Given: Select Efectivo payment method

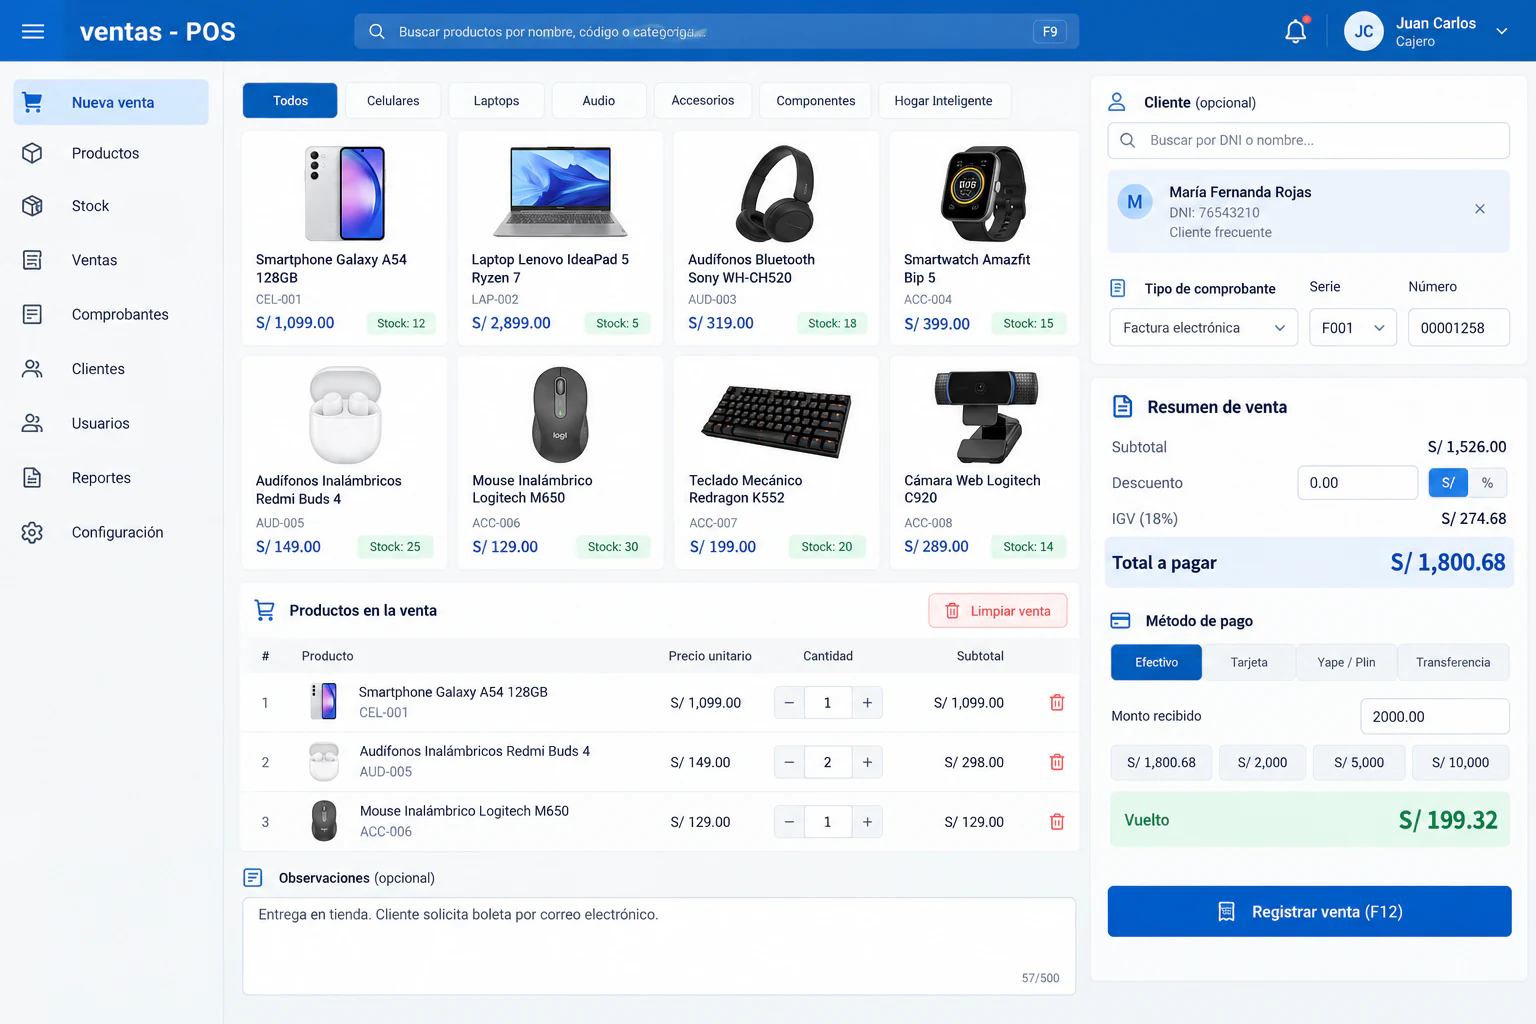Looking at the screenshot, I should (1157, 662).
